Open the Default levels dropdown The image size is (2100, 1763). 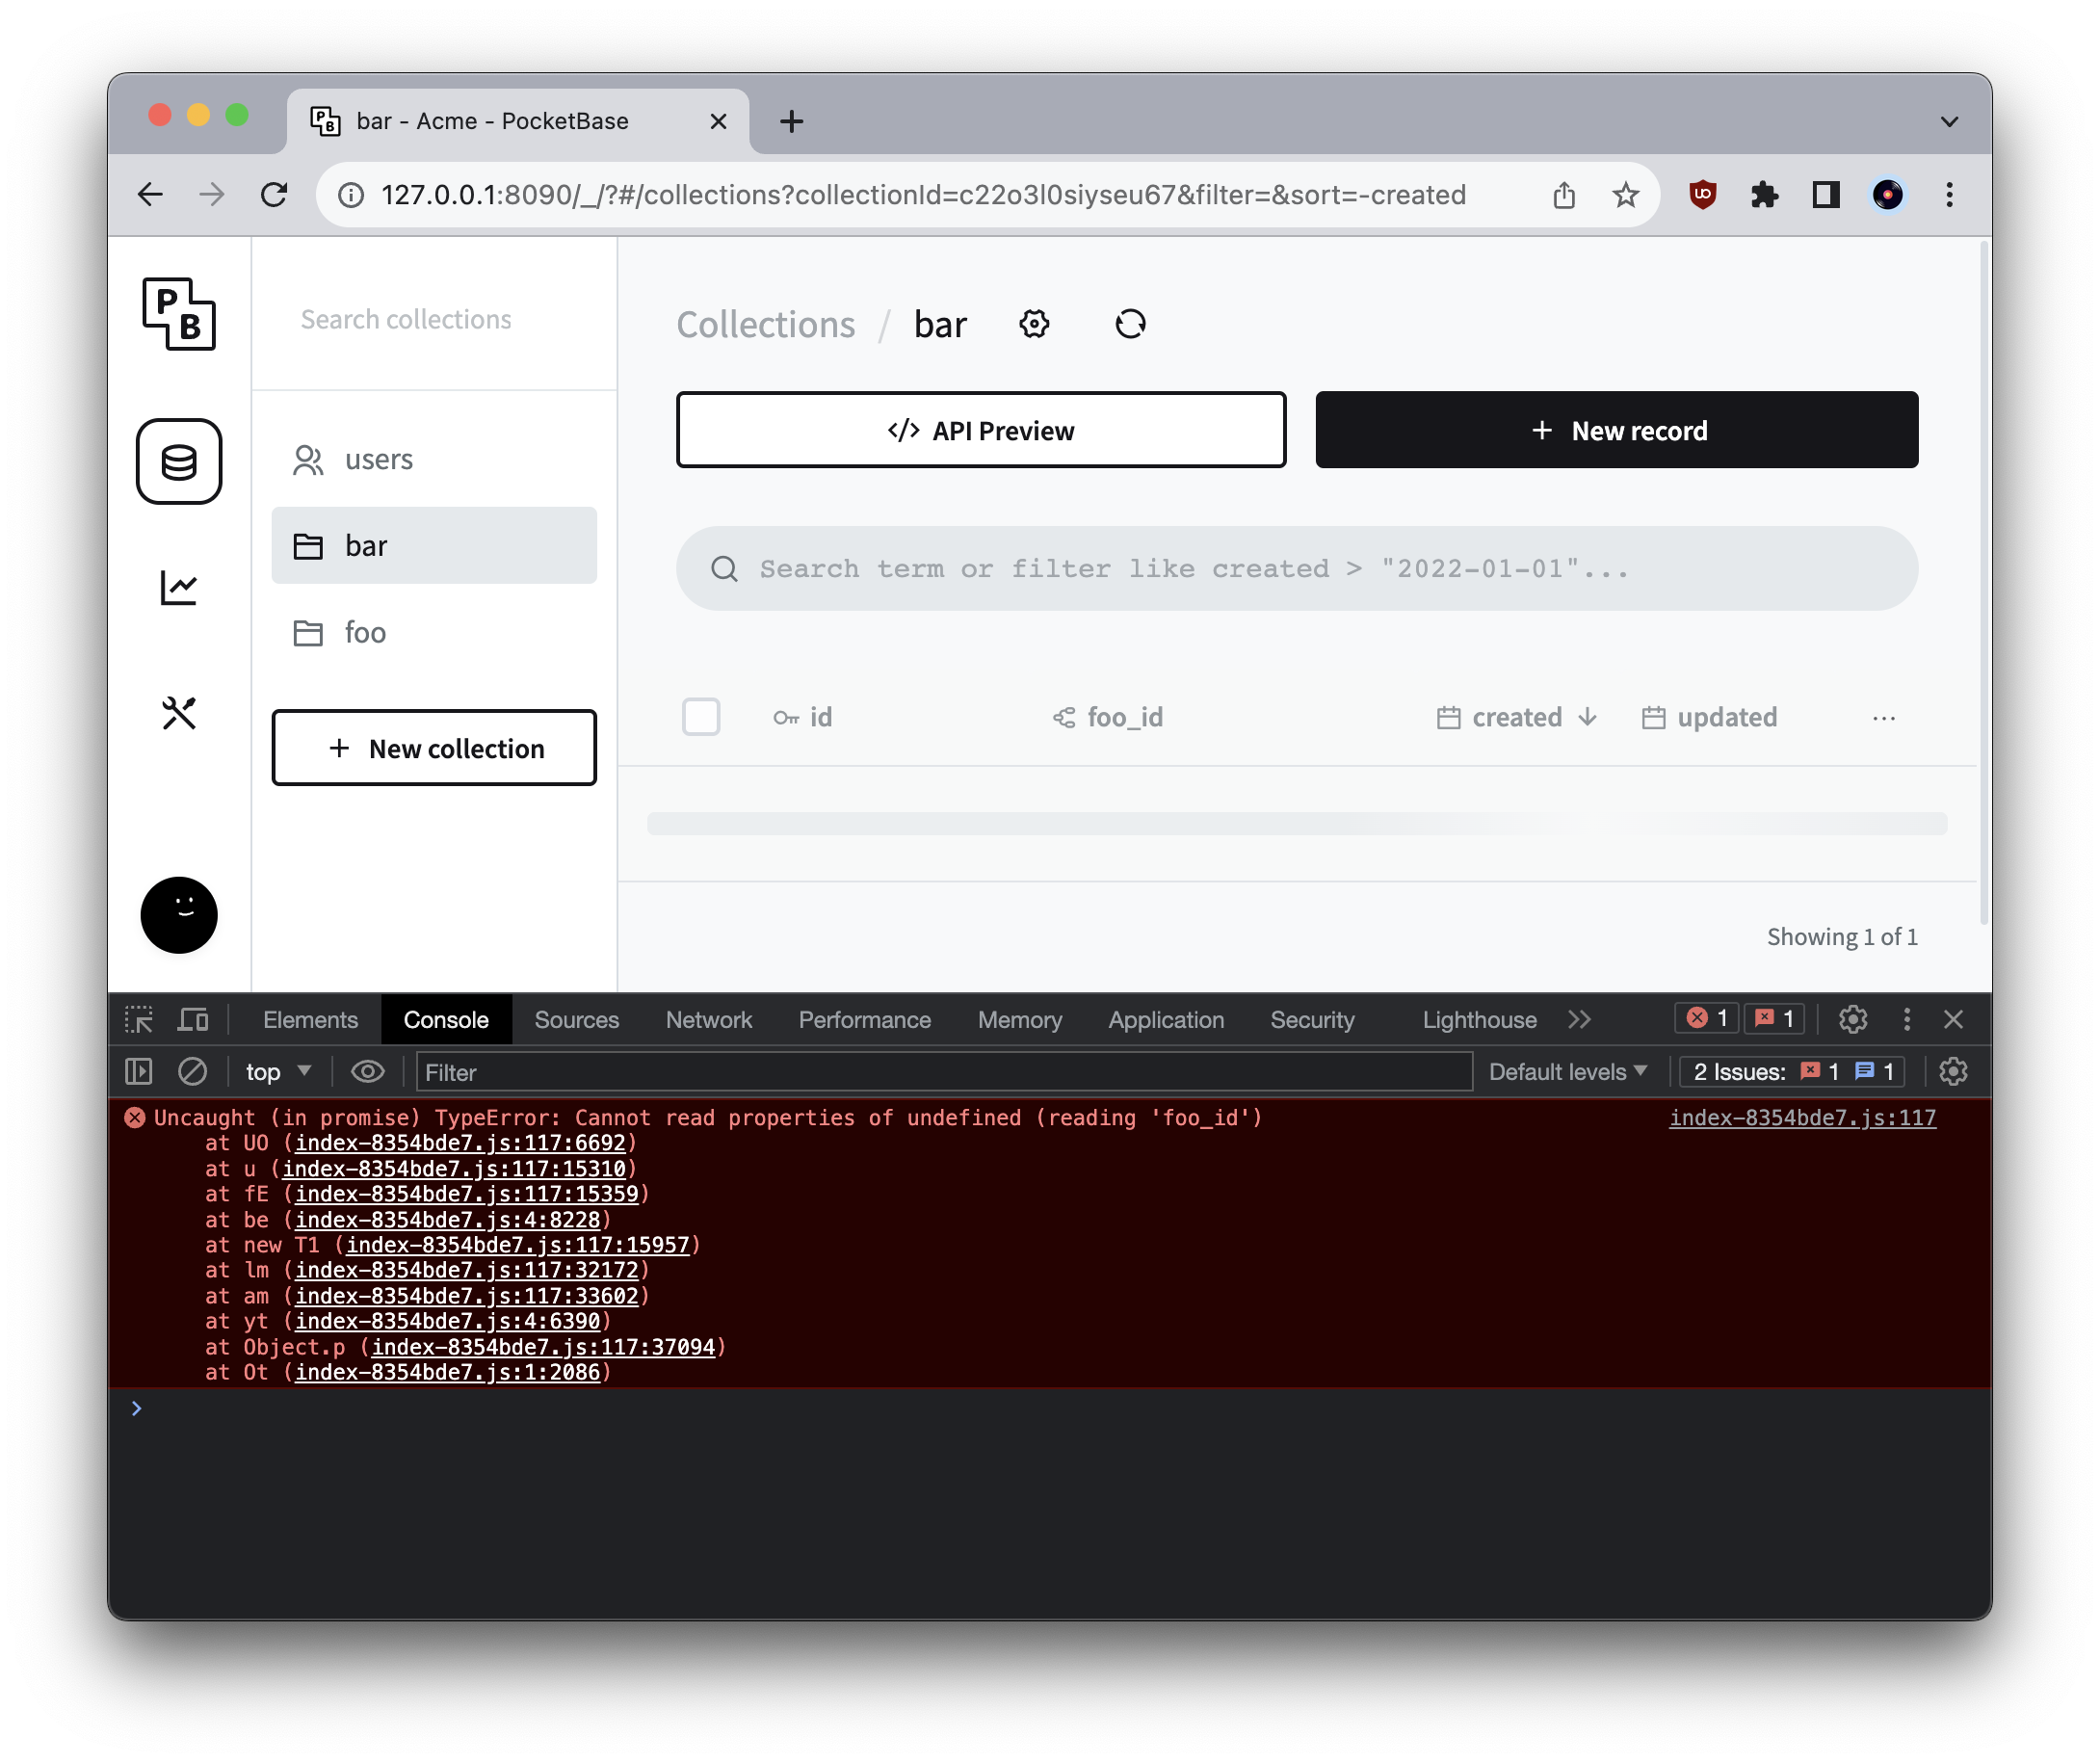click(1566, 1071)
